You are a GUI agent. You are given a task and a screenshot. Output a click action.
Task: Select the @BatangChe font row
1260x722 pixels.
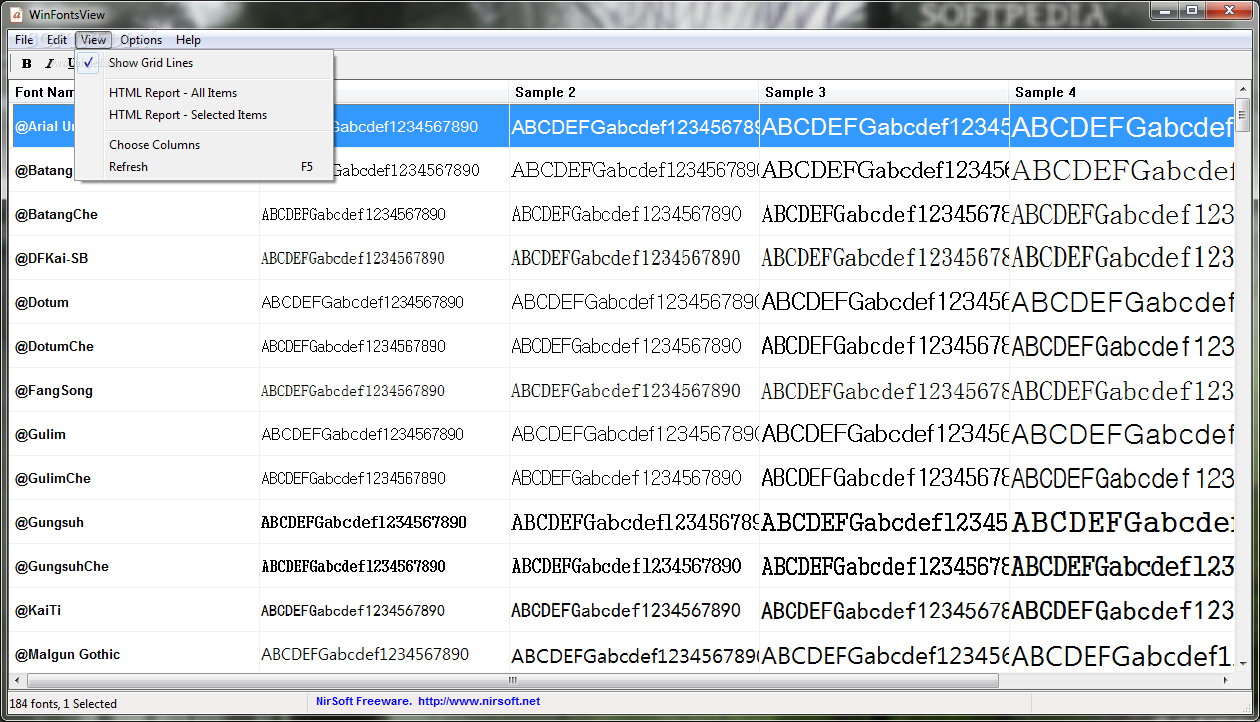(x=623, y=214)
